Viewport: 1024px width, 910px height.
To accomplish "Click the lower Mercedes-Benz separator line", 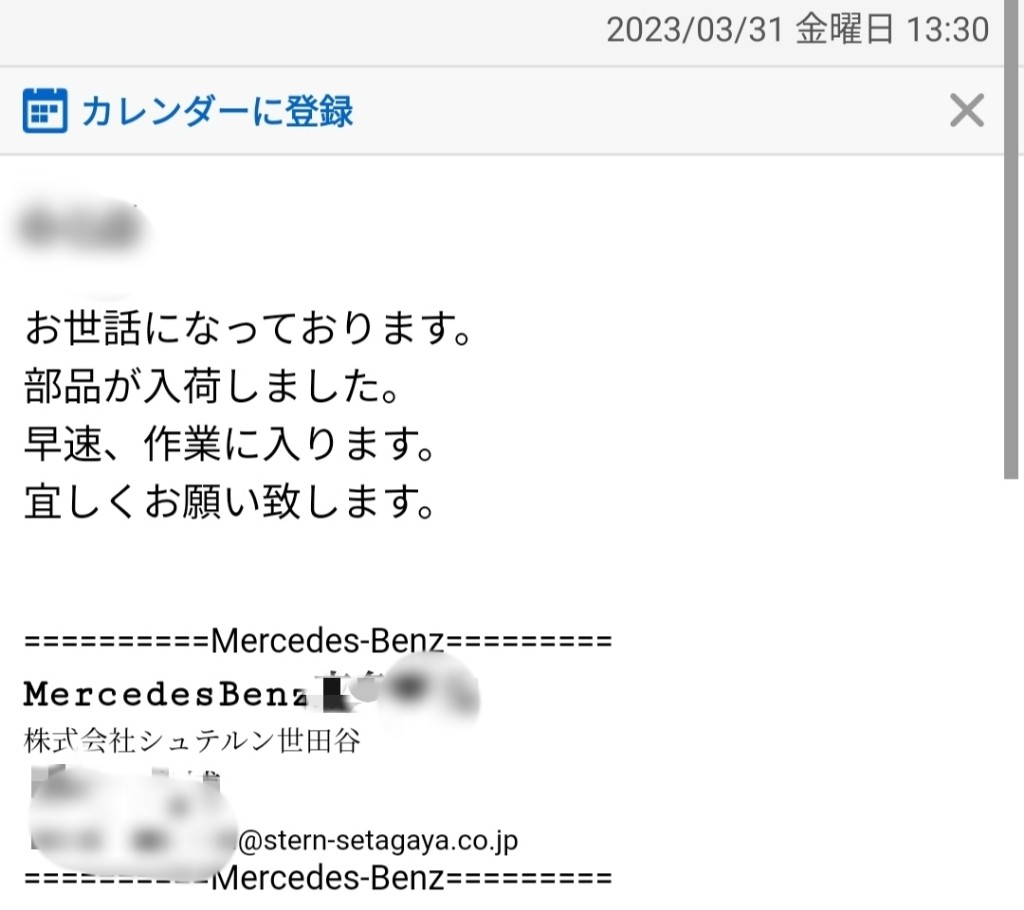I will (x=318, y=878).
